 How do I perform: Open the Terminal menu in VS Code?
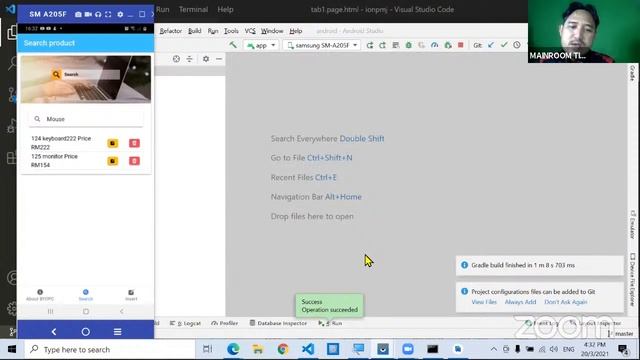pos(193,9)
